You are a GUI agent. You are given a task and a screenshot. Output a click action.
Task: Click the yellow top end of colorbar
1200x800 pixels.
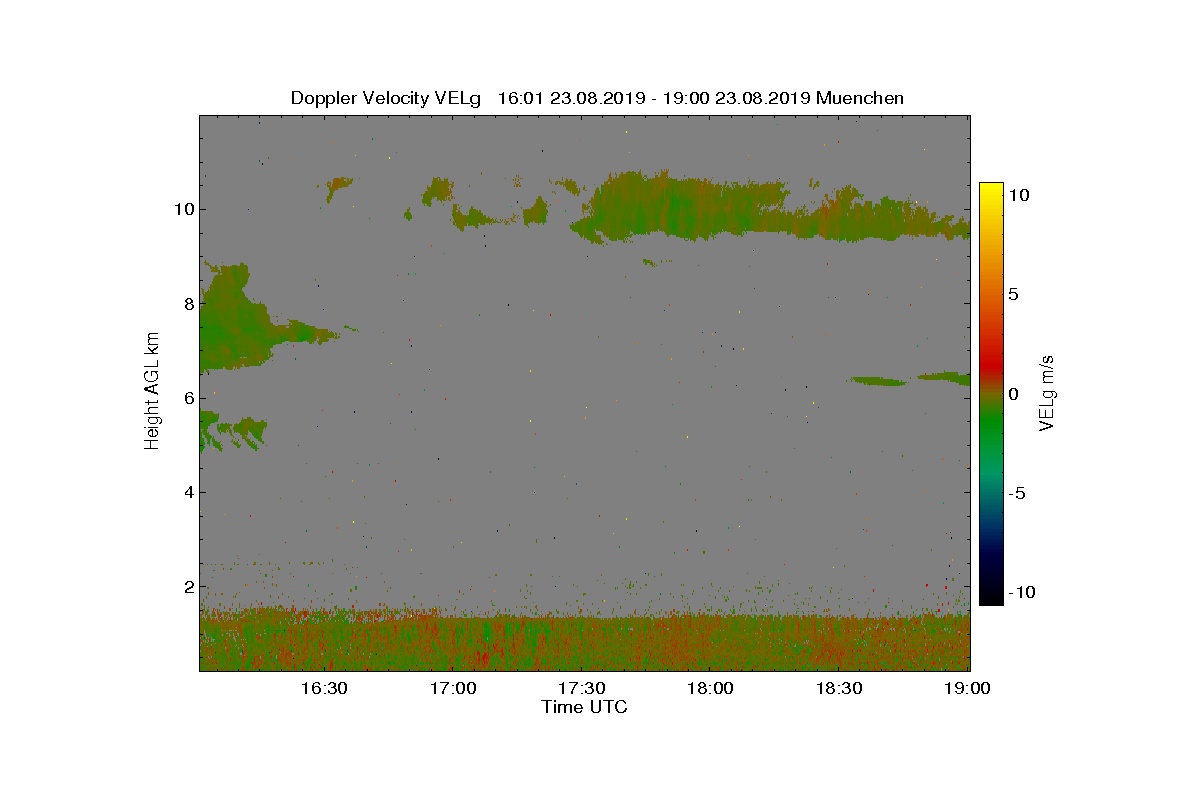(991, 190)
